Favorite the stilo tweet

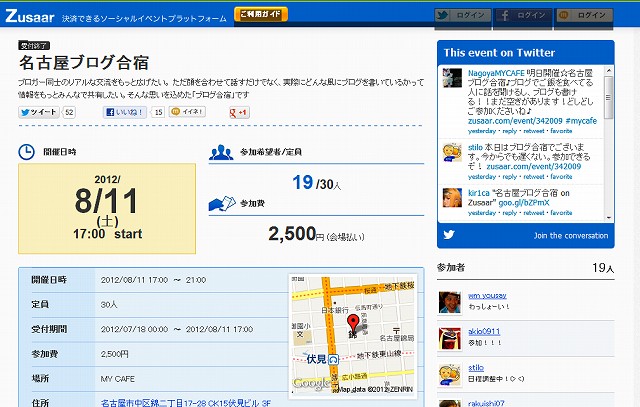[x=561, y=177]
